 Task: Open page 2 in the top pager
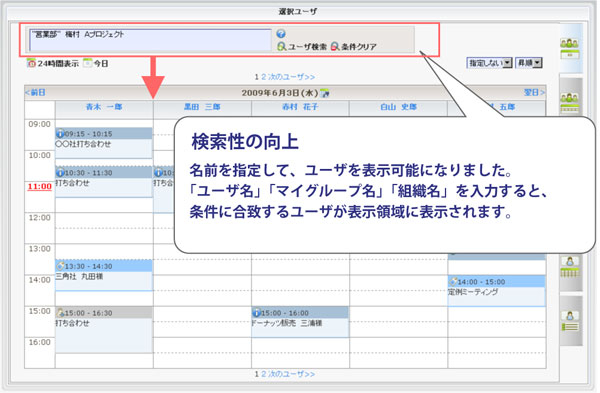[x=263, y=77]
